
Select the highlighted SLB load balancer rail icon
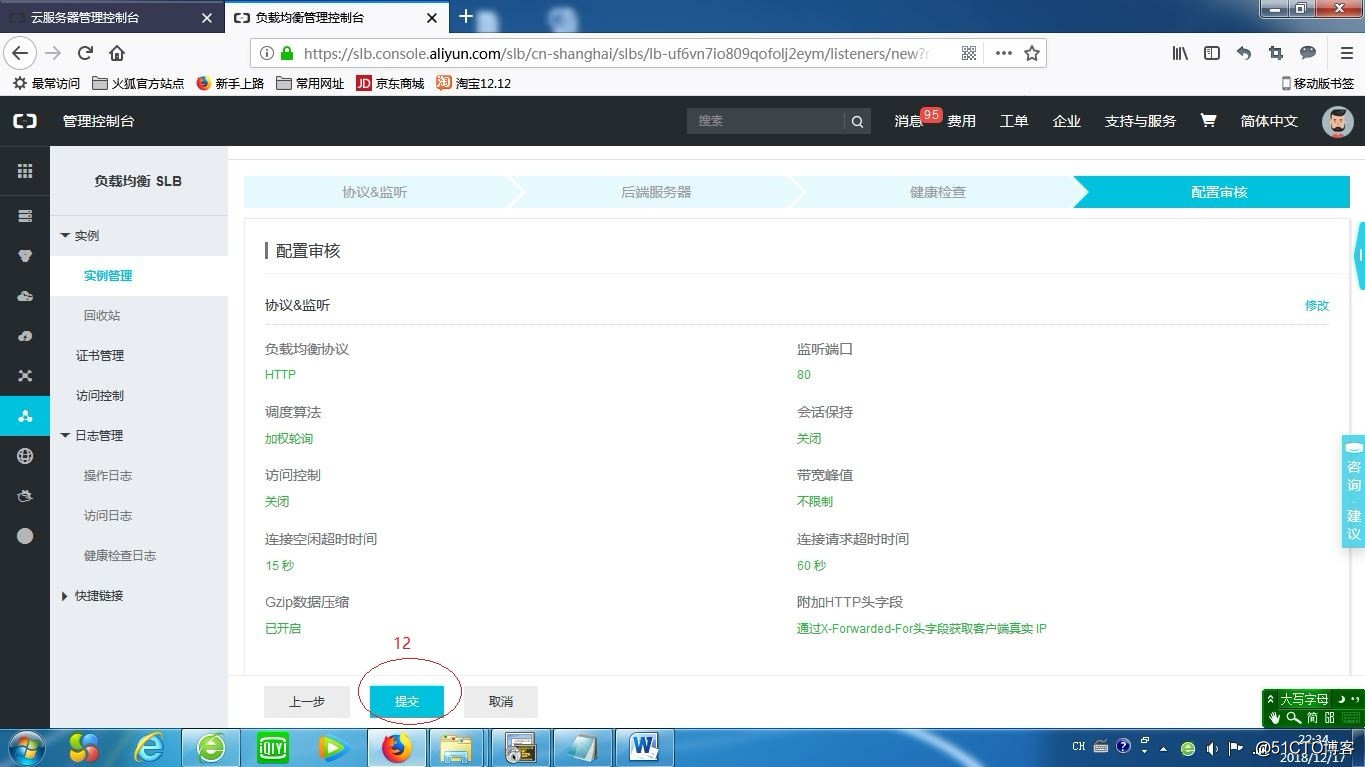point(25,416)
